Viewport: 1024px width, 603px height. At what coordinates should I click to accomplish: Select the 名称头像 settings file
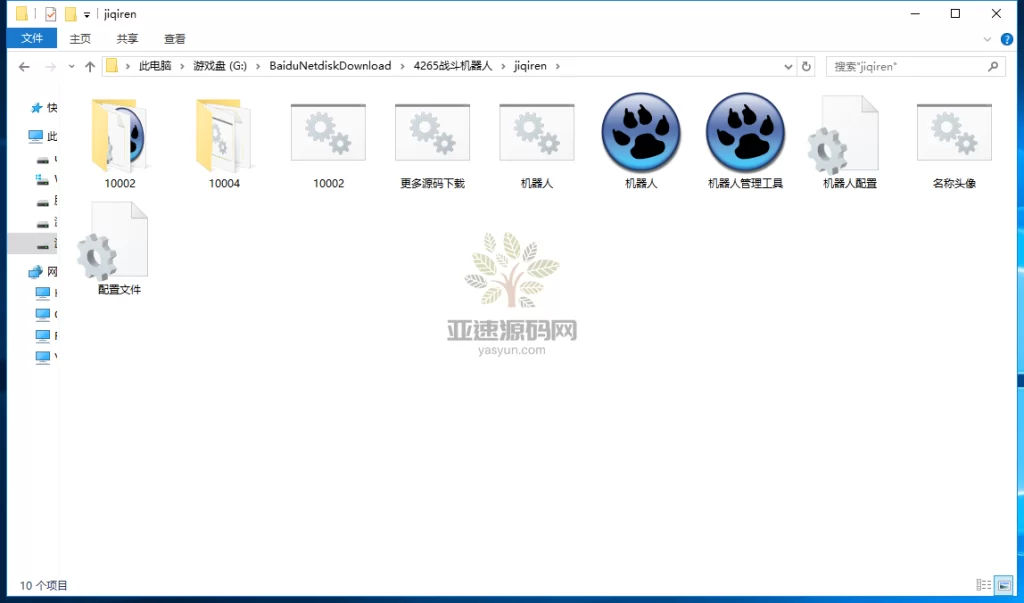coord(953,135)
